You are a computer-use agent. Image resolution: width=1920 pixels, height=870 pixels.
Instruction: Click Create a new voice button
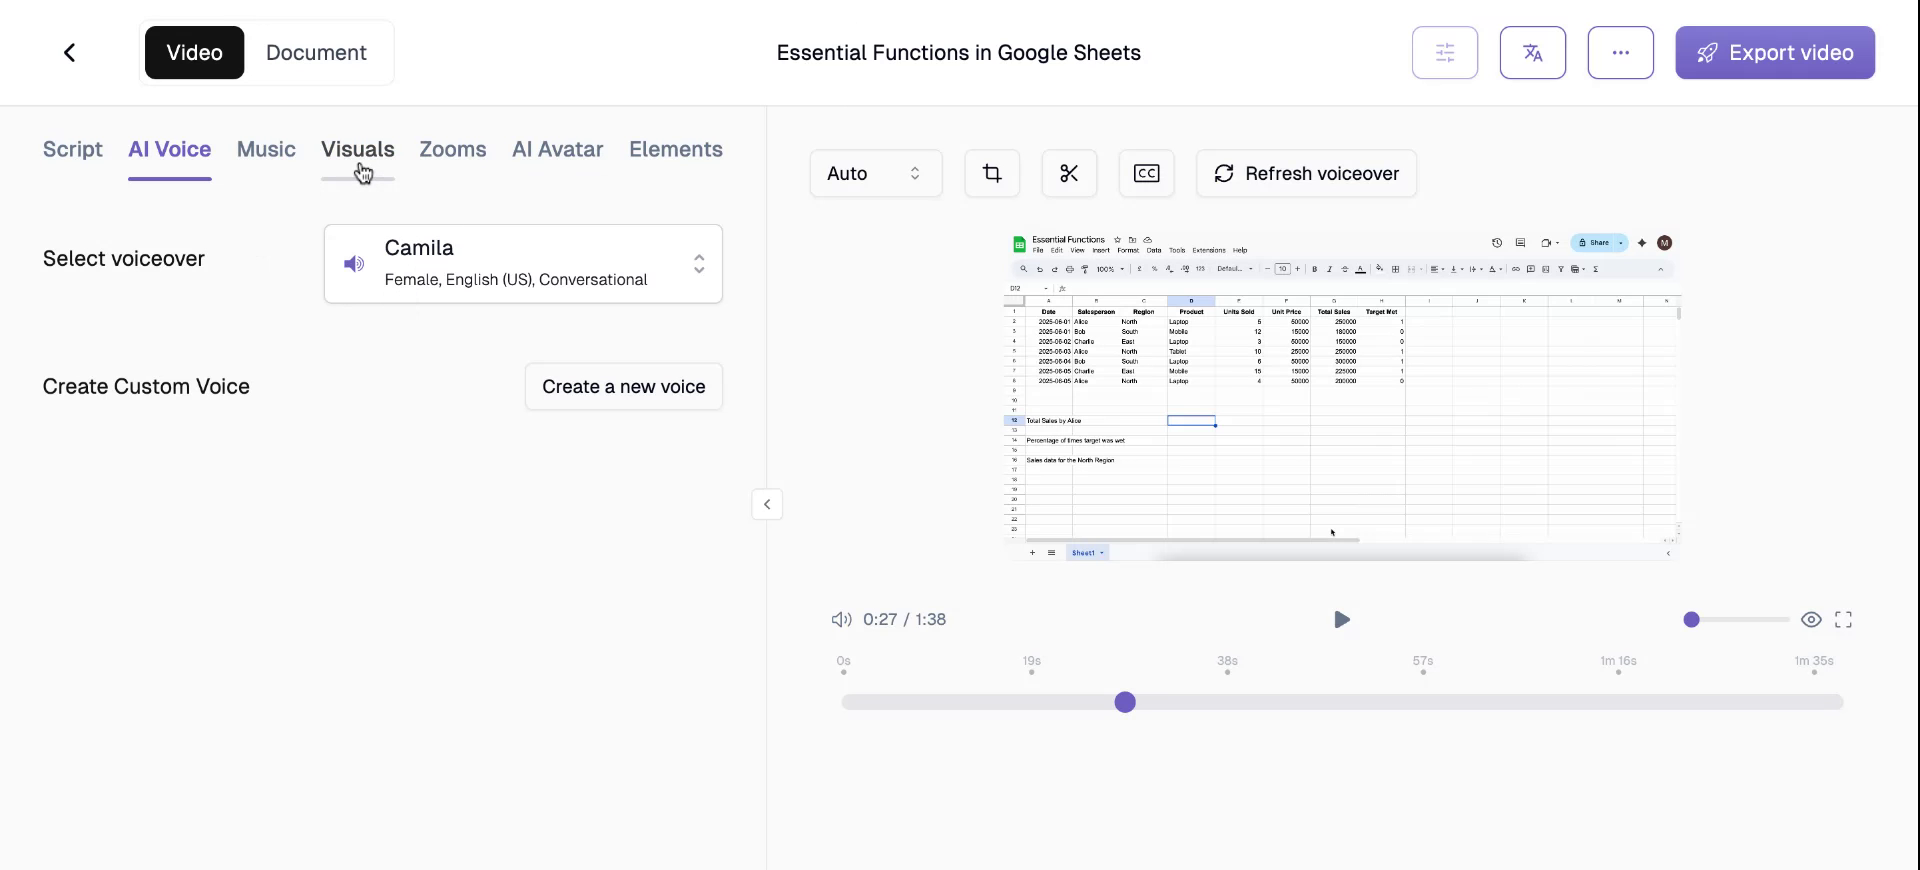tap(624, 387)
